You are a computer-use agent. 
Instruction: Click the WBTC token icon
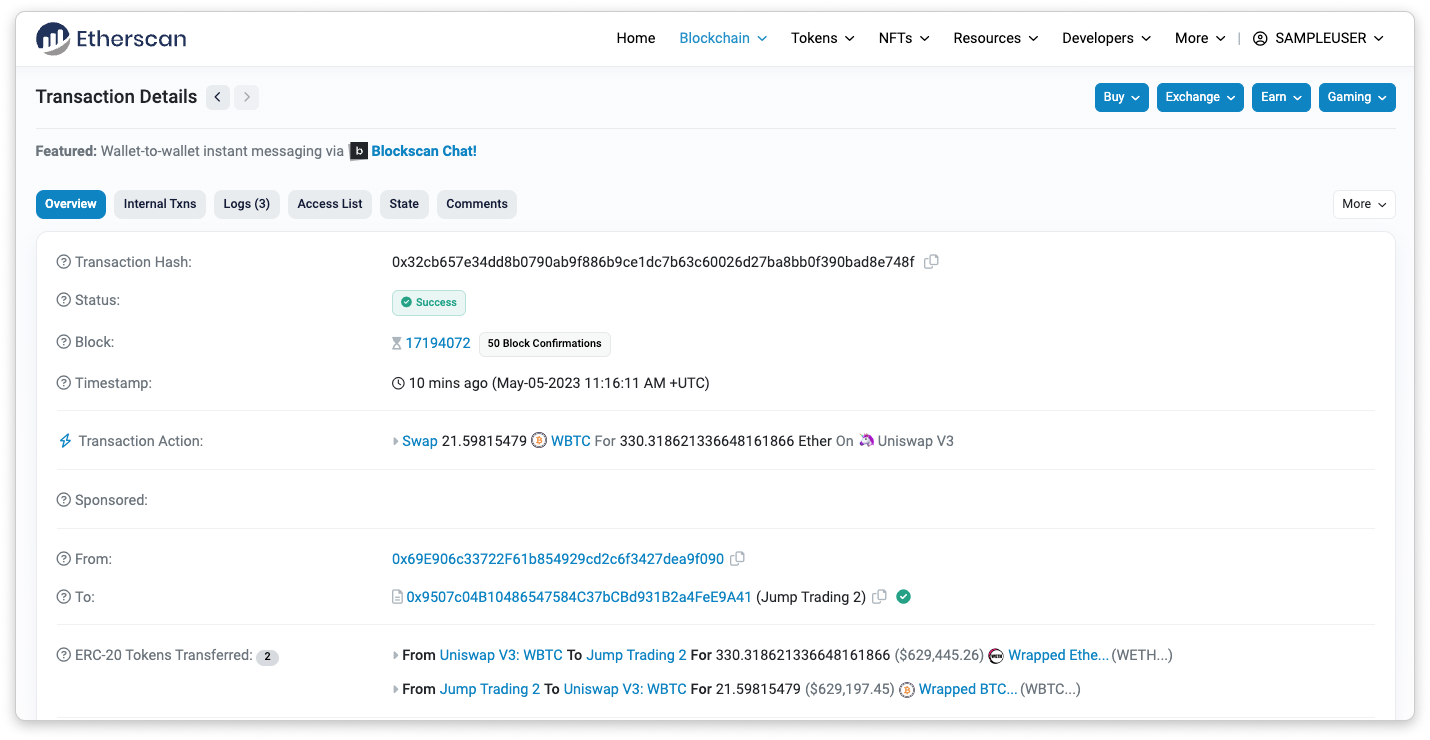coord(539,441)
